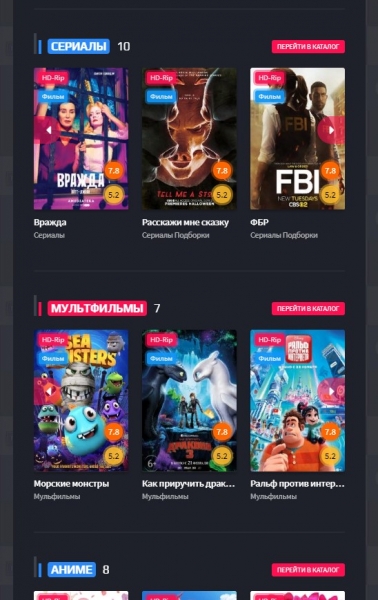Open the Сериалы section heading
The image size is (378, 600).
click(x=78, y=46)
